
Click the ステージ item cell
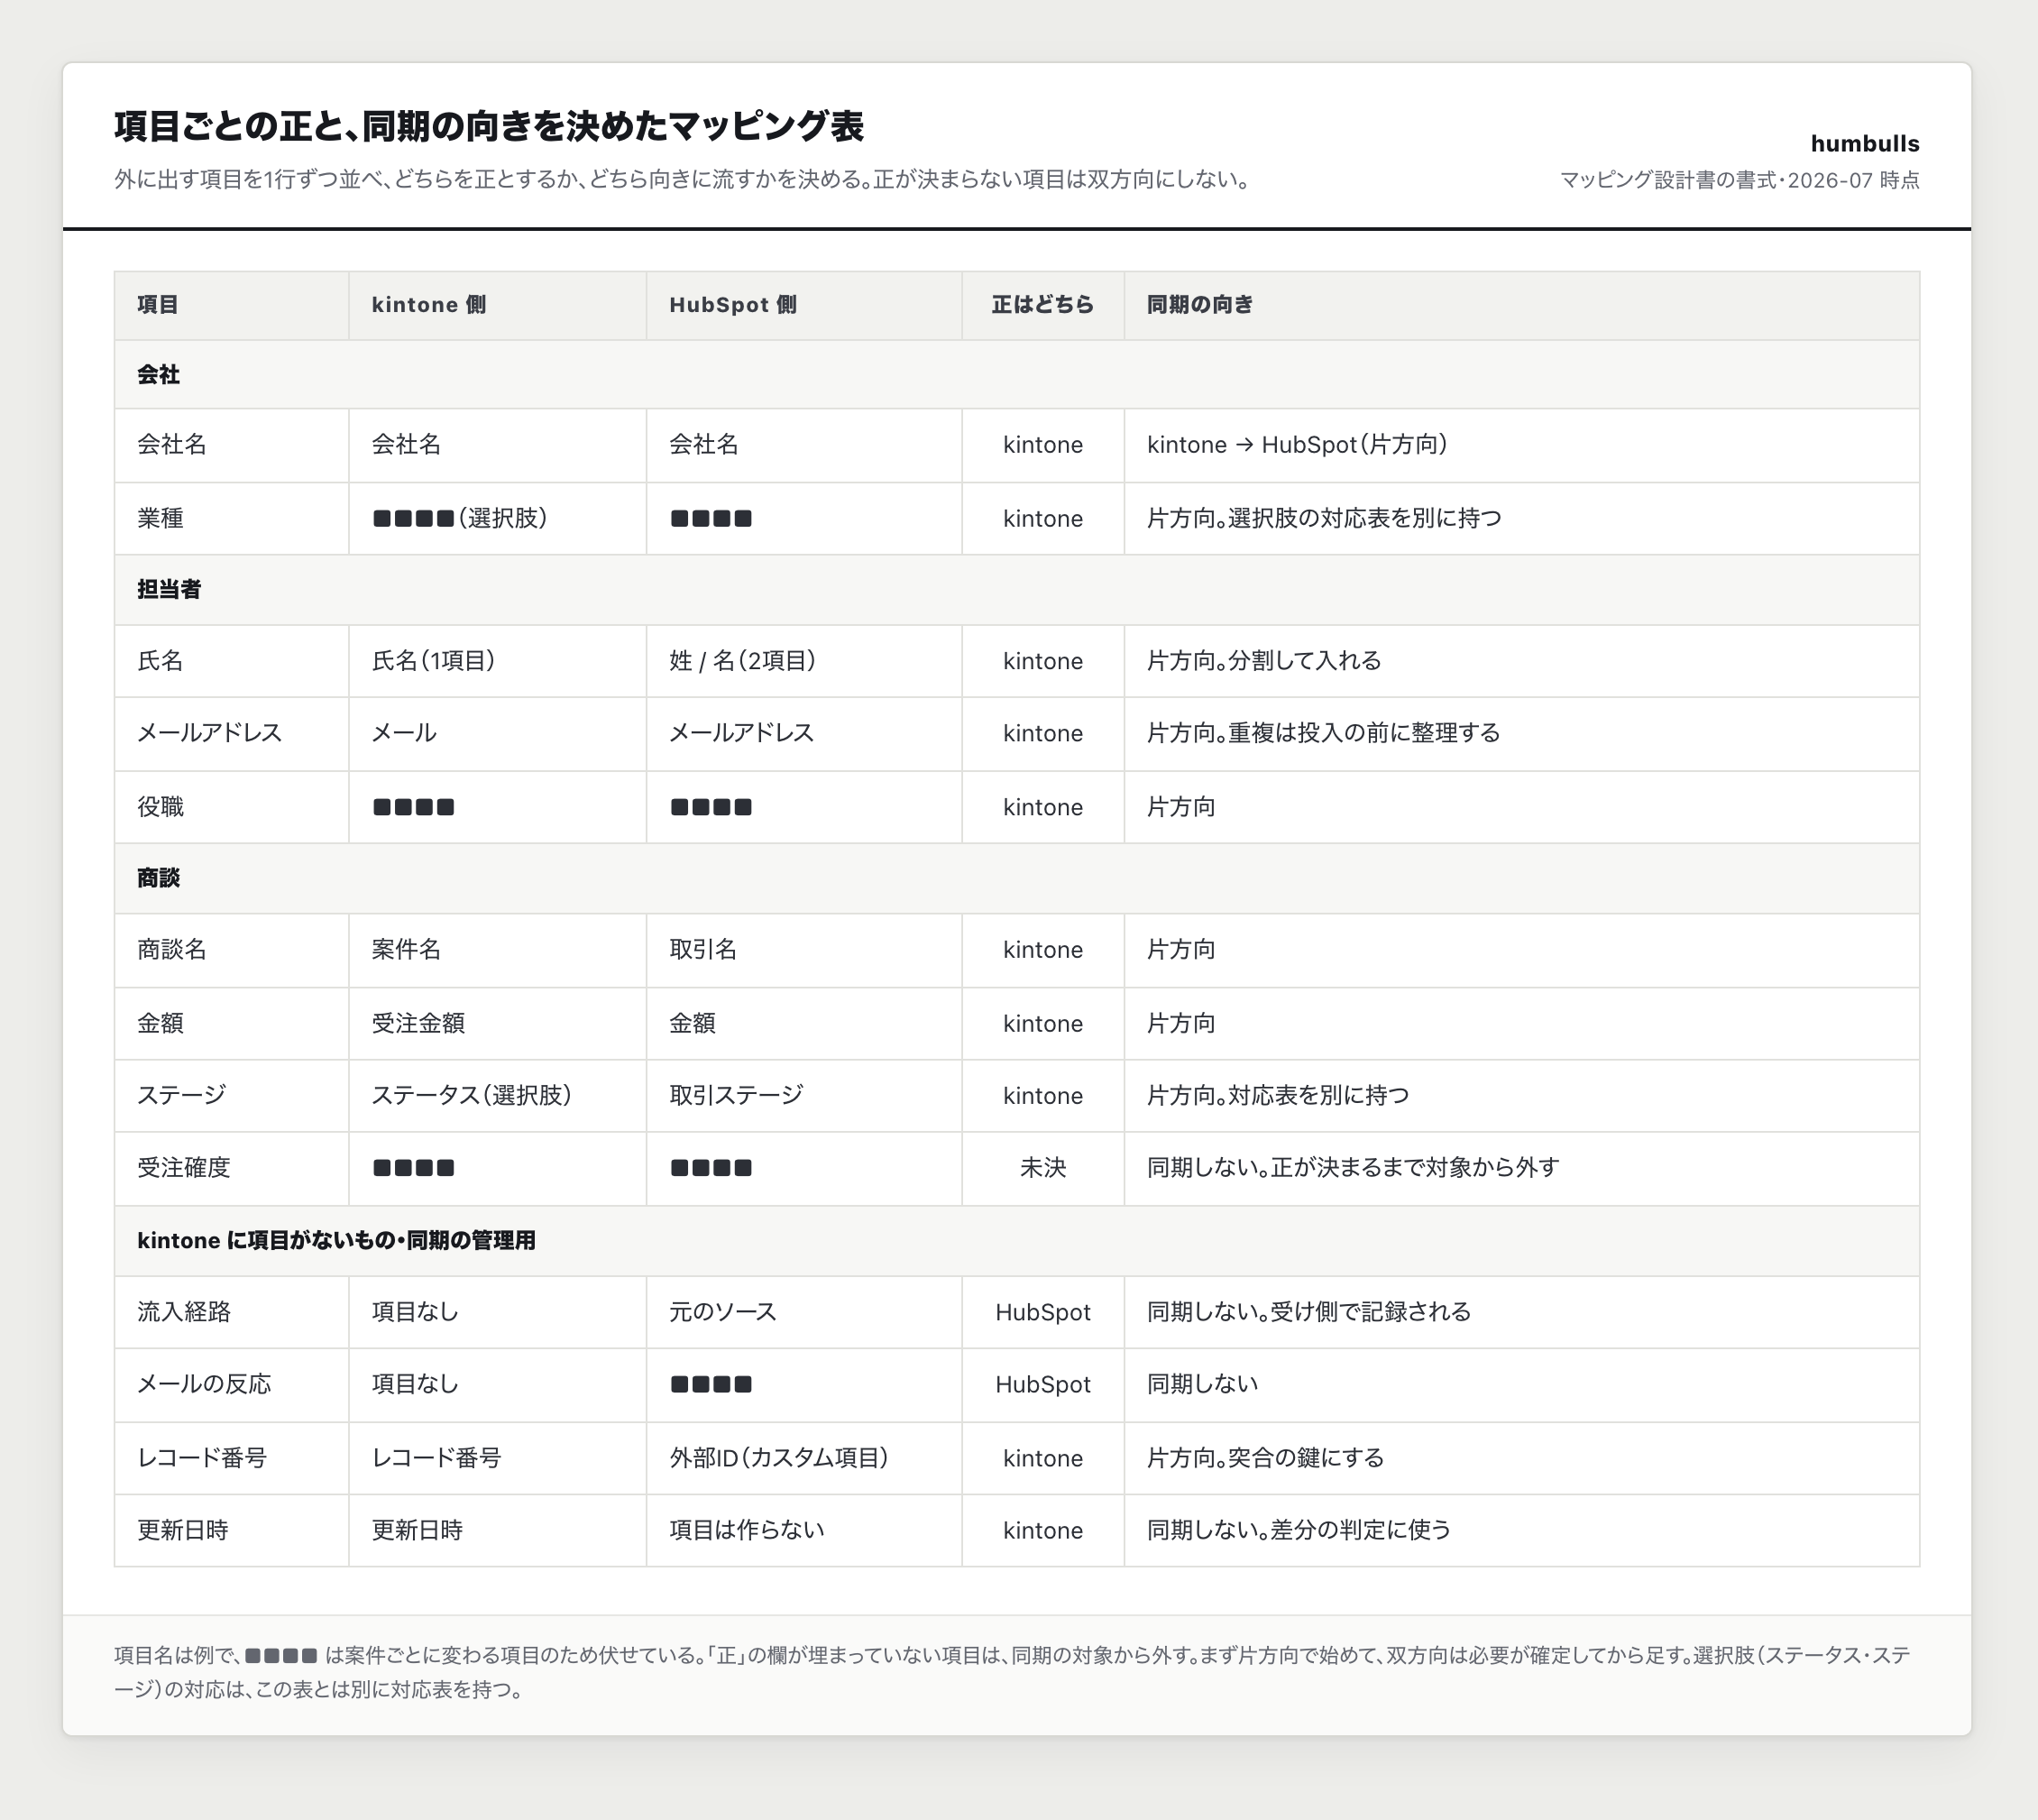click(x=232, y=1096)
